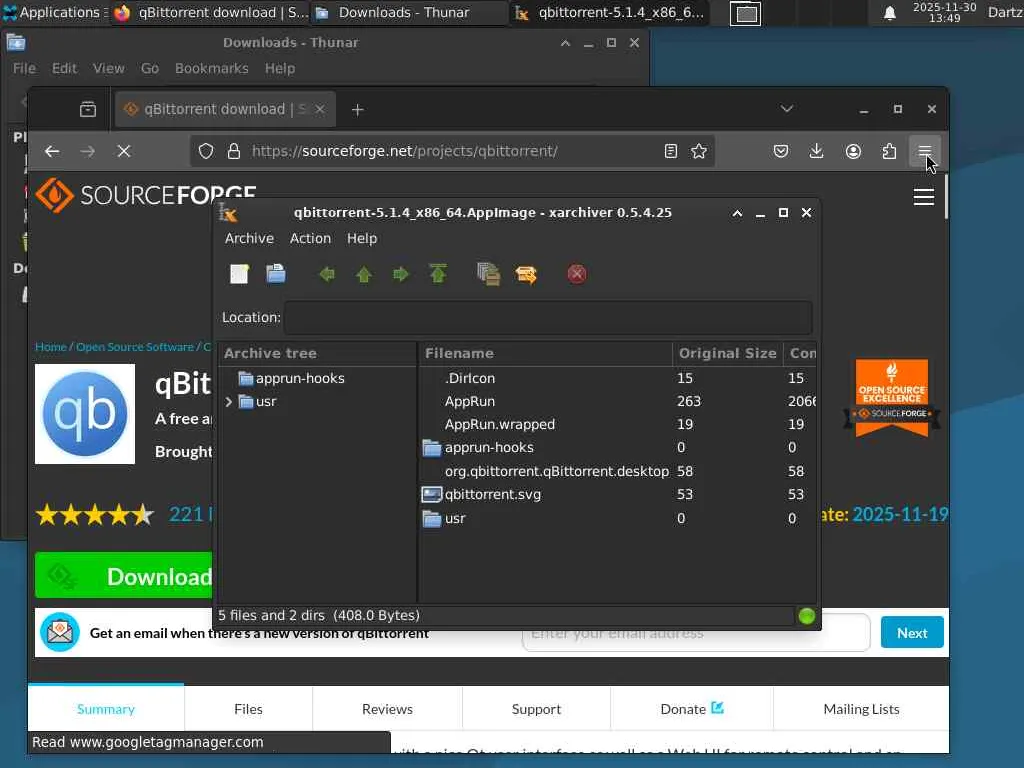Open Action menu in xarchiver

pyautogui.click(x=310, y=238)
